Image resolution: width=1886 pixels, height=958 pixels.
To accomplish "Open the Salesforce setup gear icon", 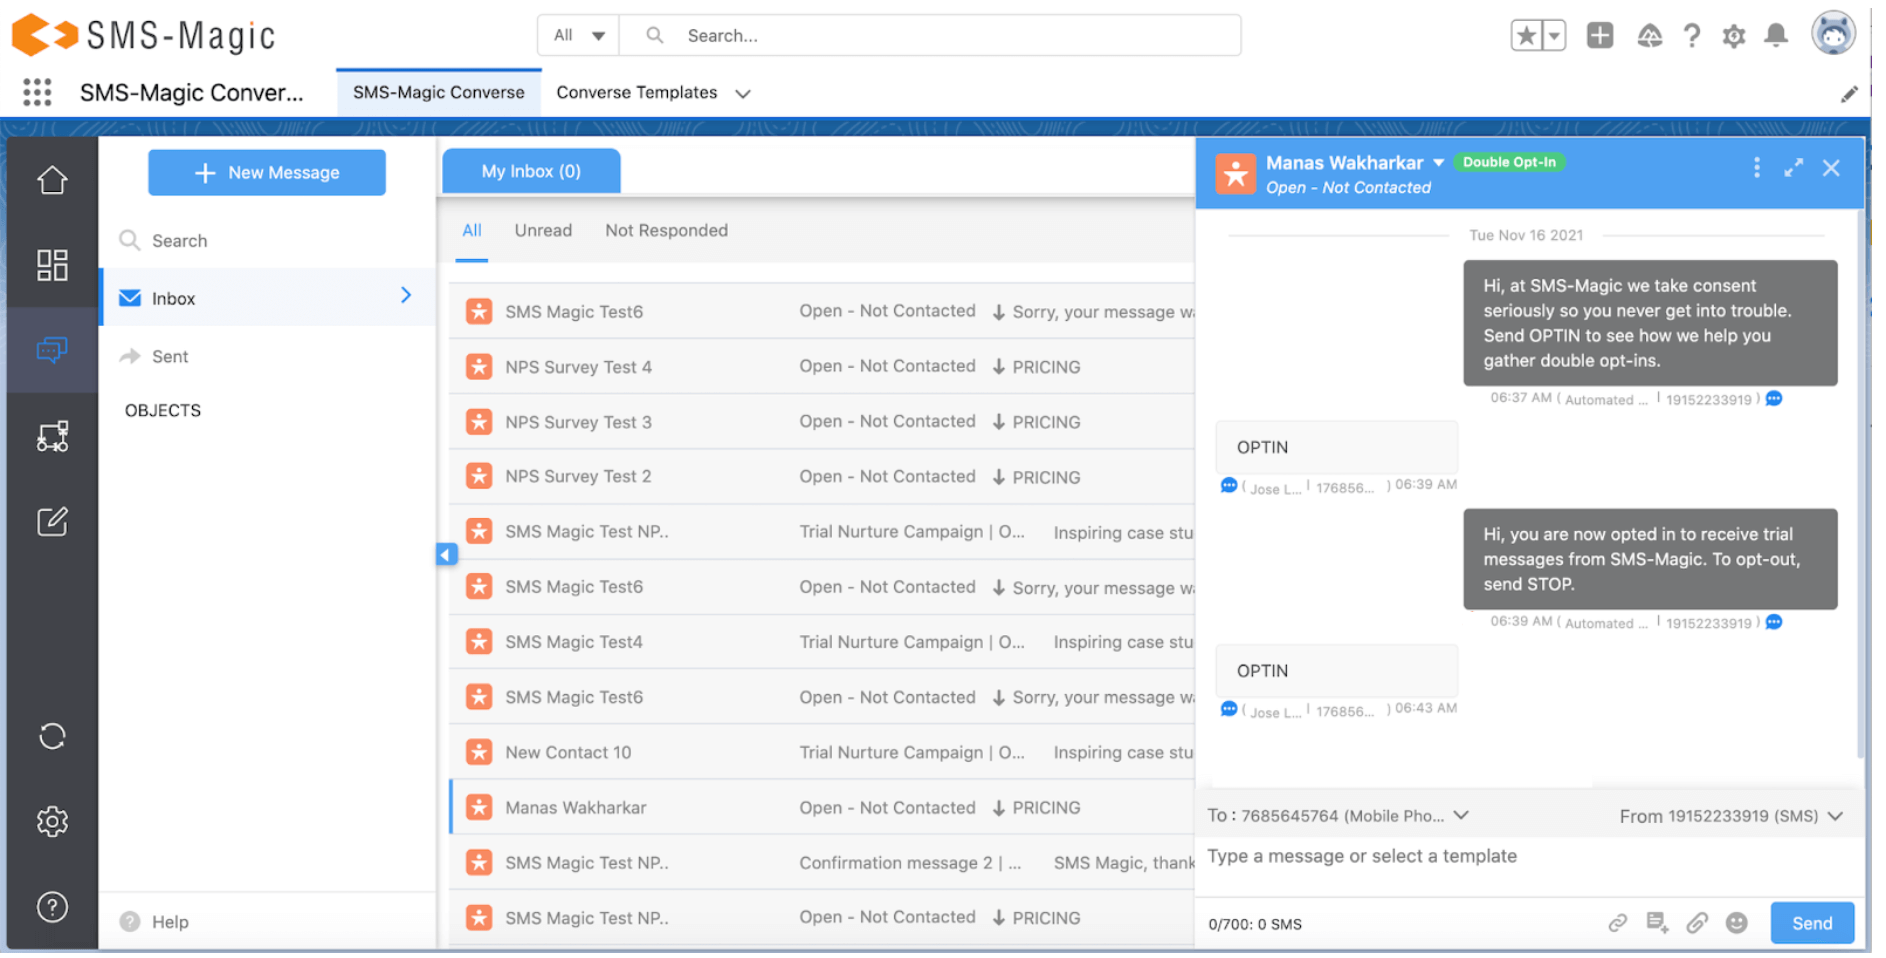I will [x=1734, y=37].
